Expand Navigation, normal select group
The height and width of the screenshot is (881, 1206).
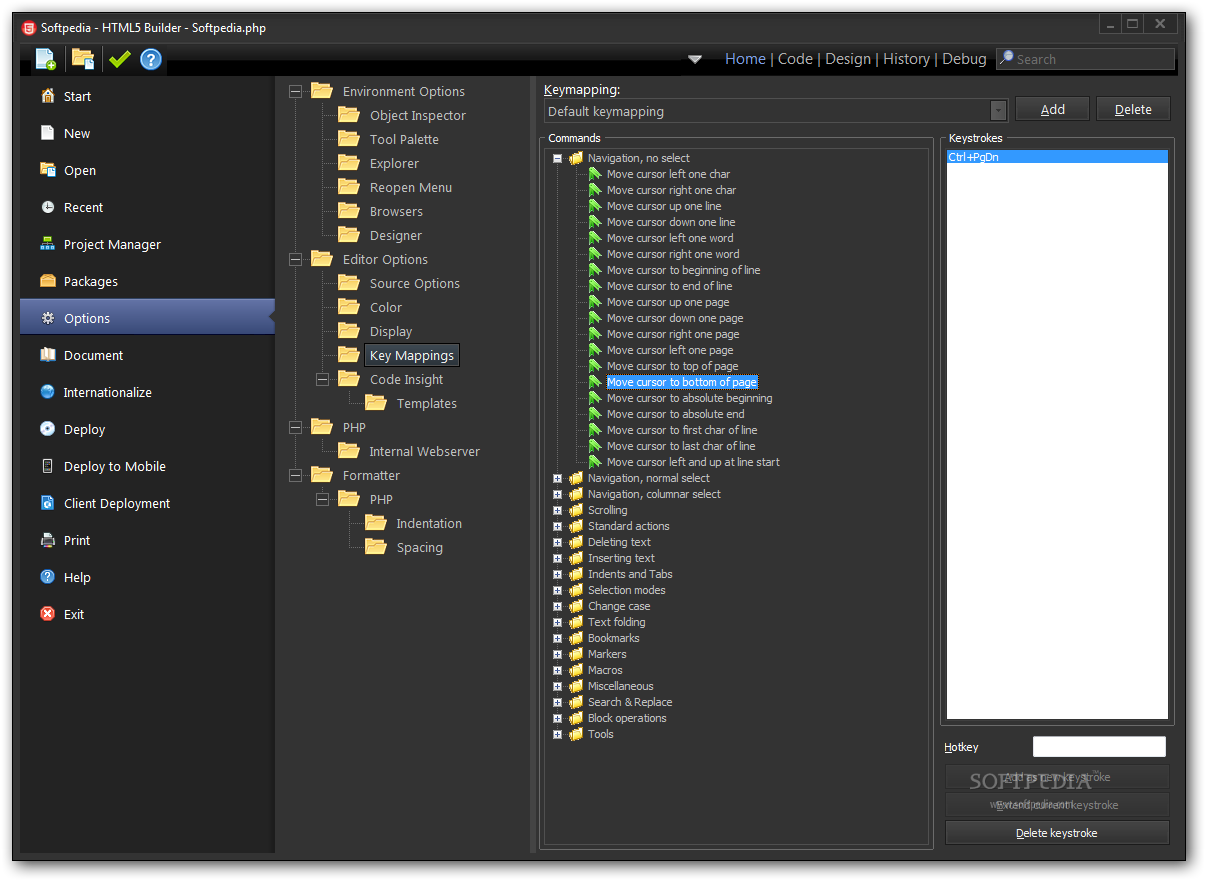558,478
